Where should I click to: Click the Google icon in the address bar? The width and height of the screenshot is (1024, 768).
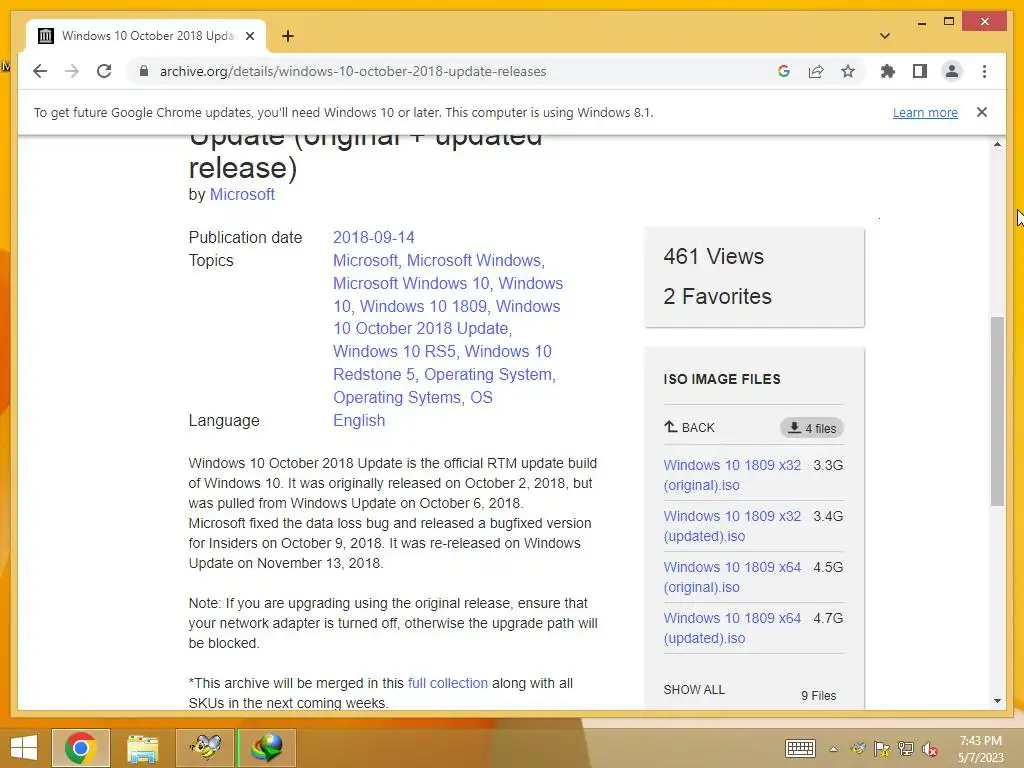[x=784, y=71]
